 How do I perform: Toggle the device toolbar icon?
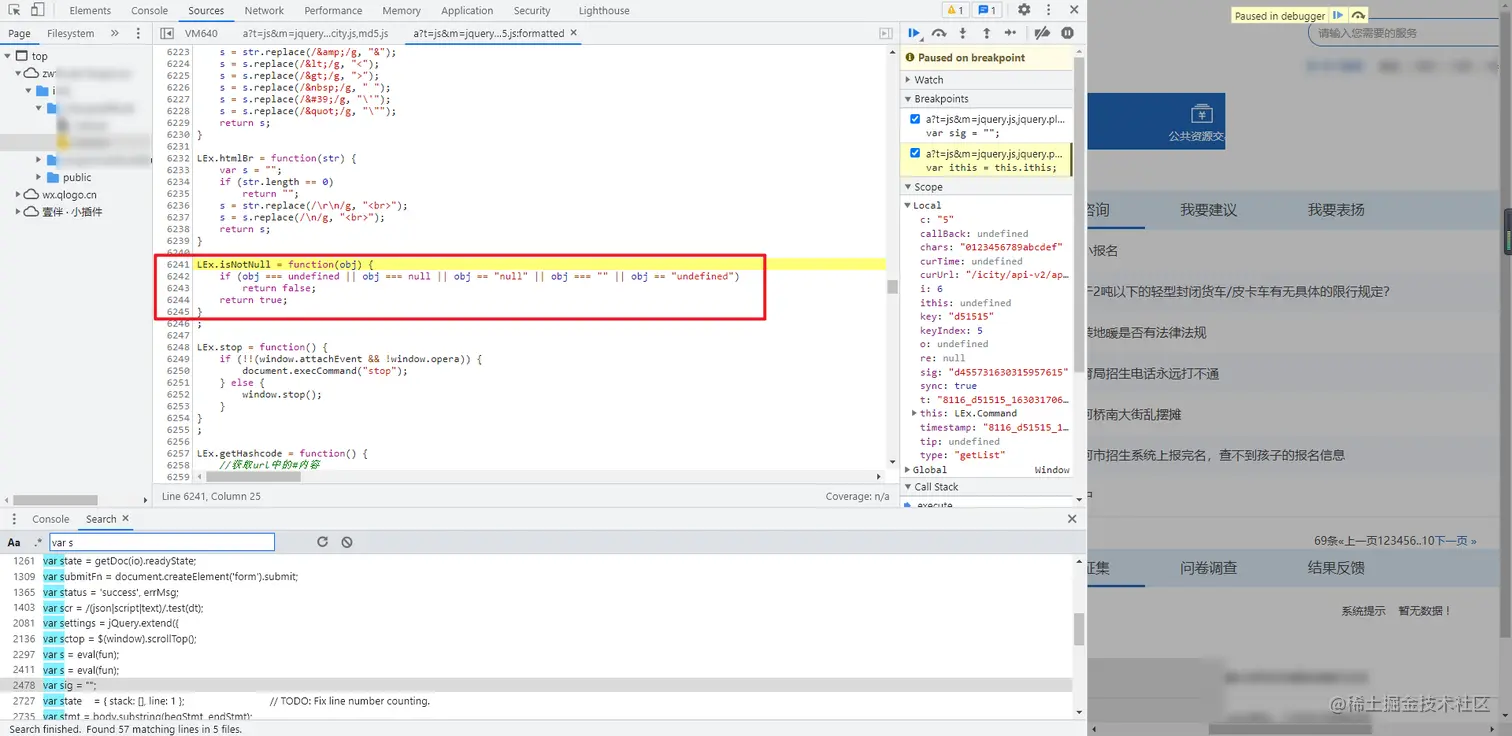37,10
